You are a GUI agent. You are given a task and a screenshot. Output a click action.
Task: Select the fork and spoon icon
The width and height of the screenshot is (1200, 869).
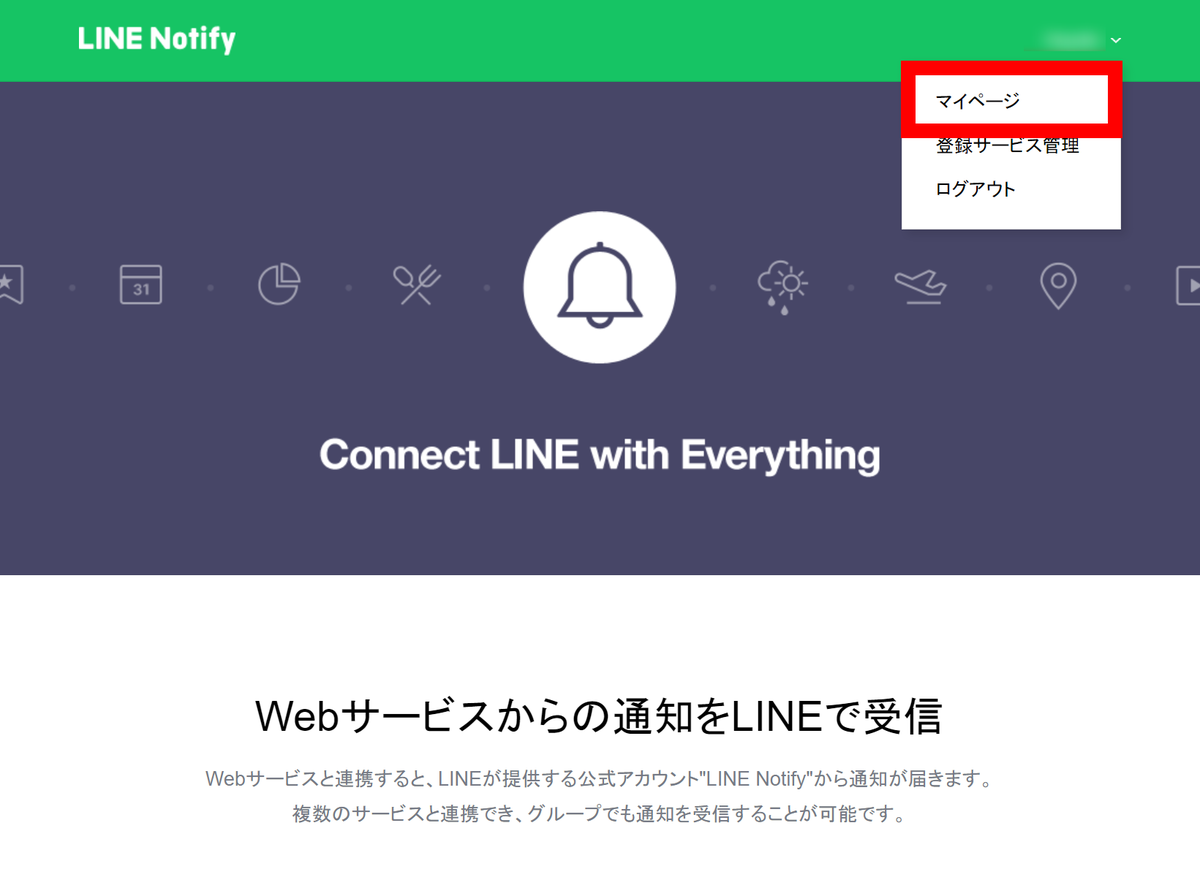(417, 286)
